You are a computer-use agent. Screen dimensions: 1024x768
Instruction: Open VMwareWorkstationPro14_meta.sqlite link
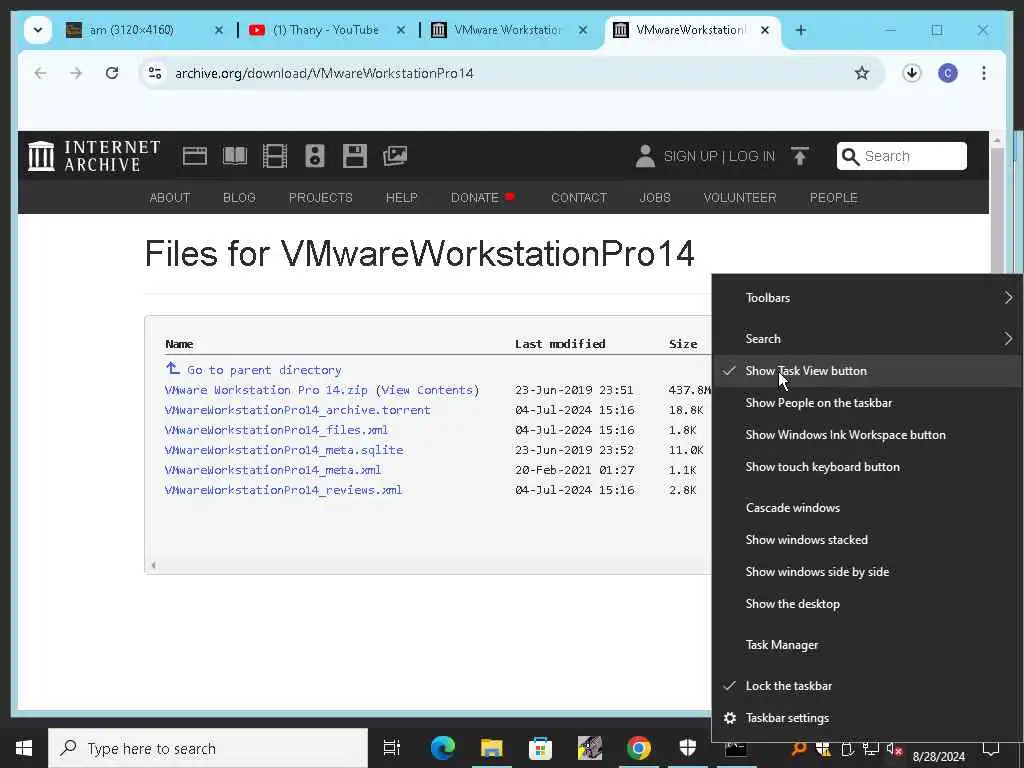click(283, 450)
